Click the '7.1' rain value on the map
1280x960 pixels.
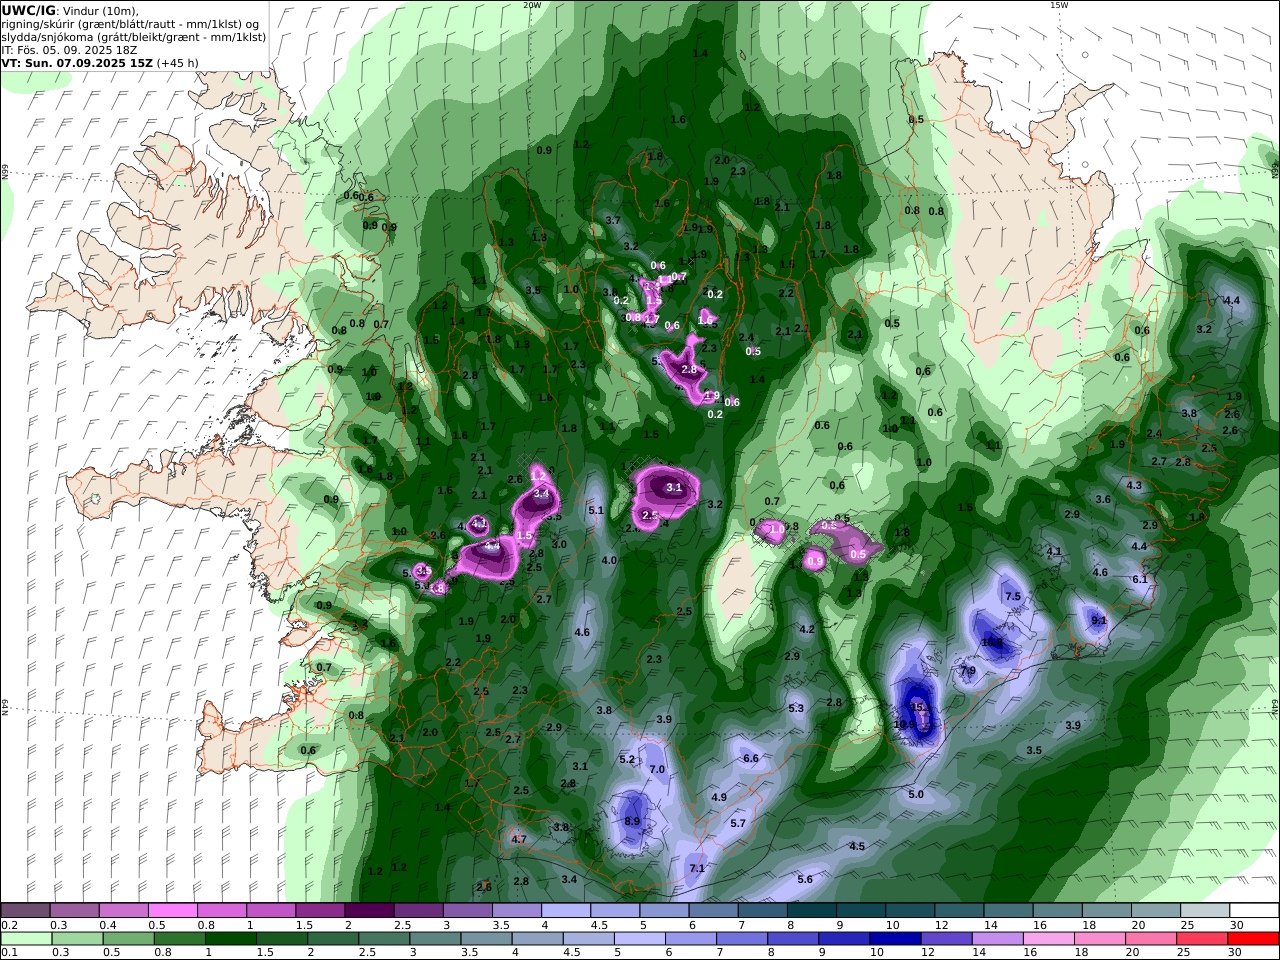pyautogui.click(x=697, y=869)
